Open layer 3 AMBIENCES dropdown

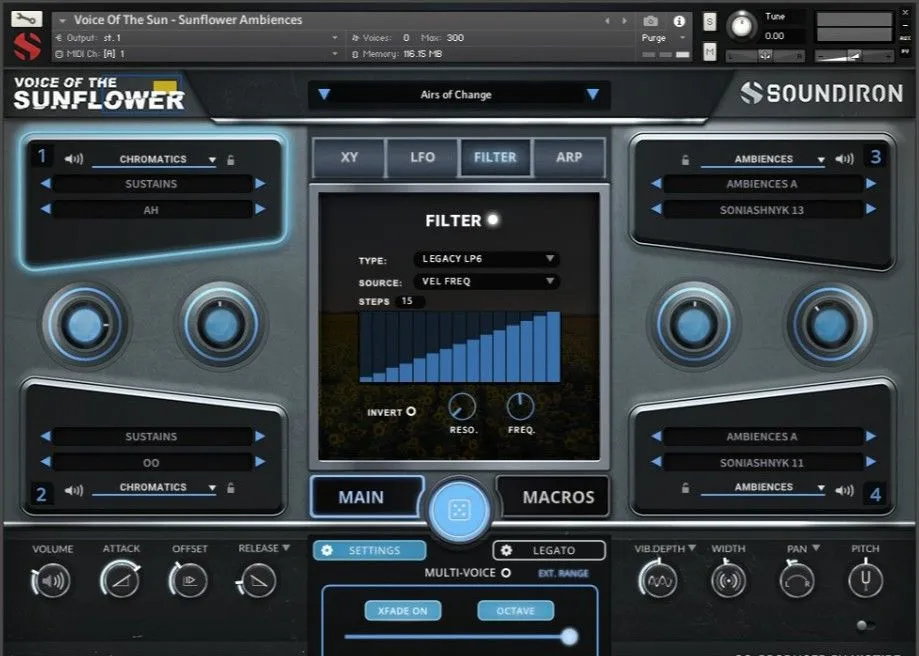click(x=763, y=159)
